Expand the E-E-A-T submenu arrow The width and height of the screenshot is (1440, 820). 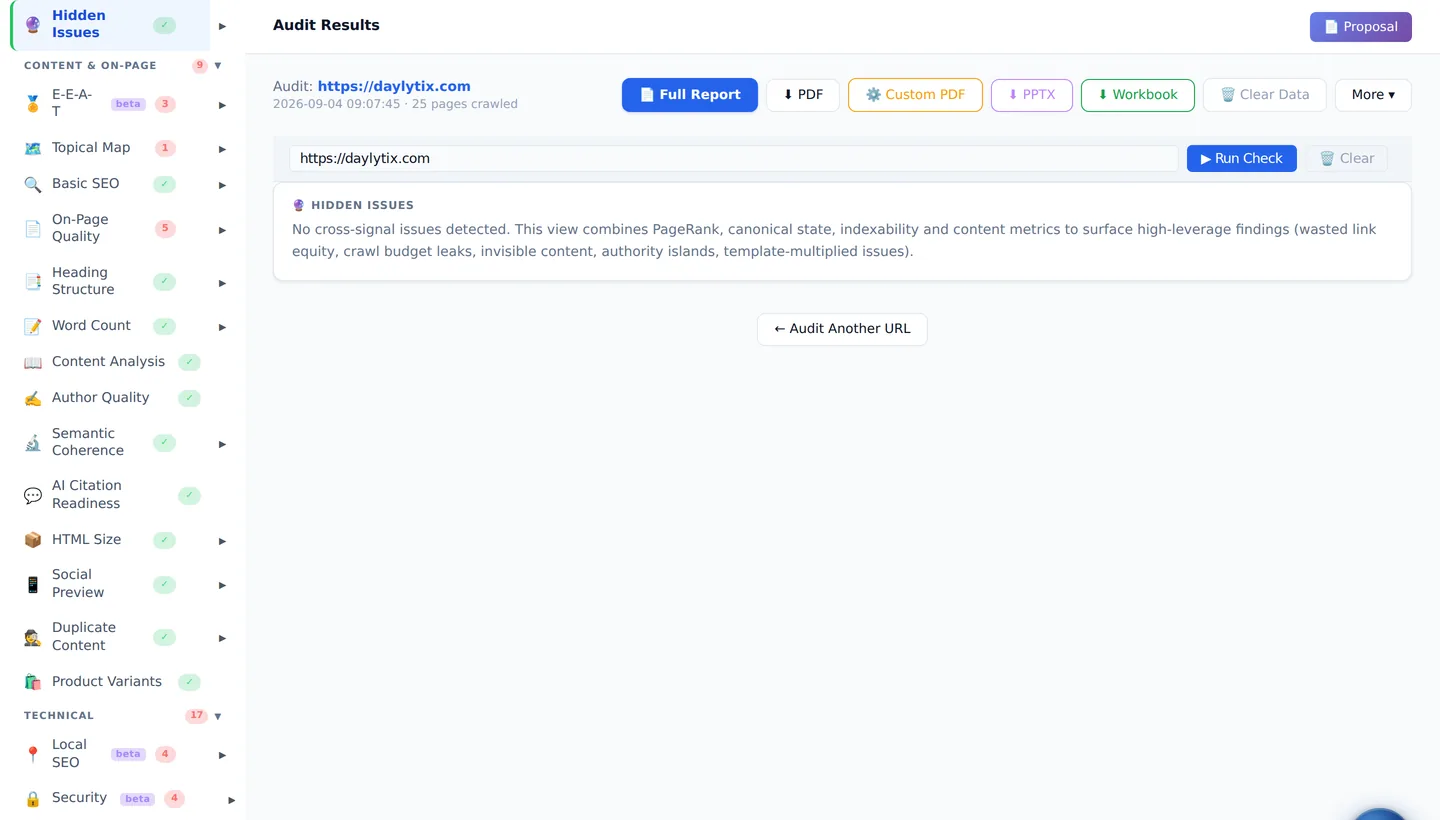[x=223, y=105]
